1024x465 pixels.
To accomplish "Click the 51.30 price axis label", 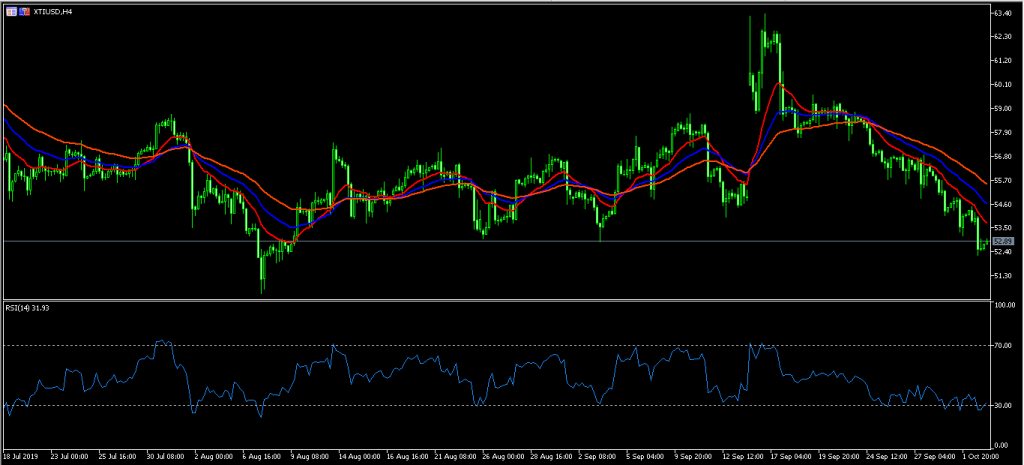I will click(x=1004, y=276).
